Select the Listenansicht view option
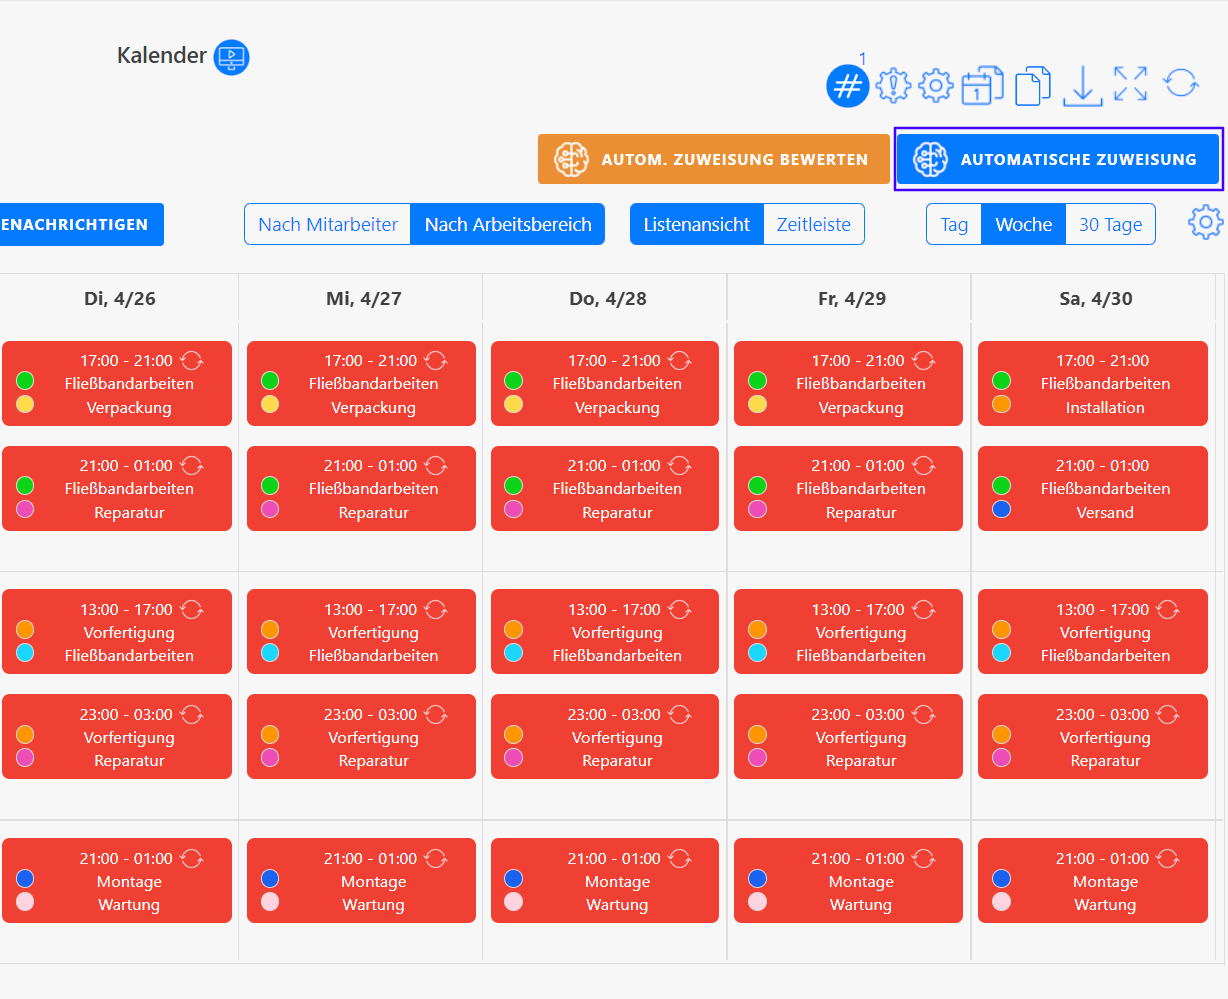Screen dimensions: 1228x999 click(696, 225)
